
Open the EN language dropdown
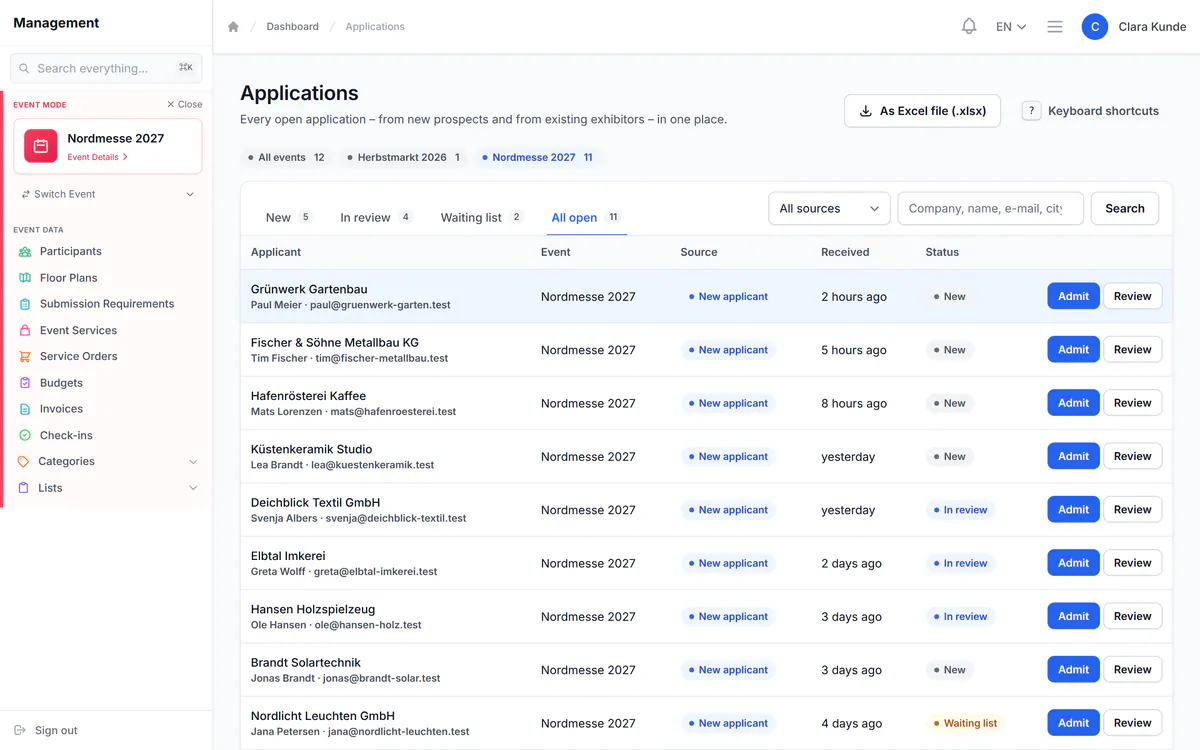[x=1011, y=27]
